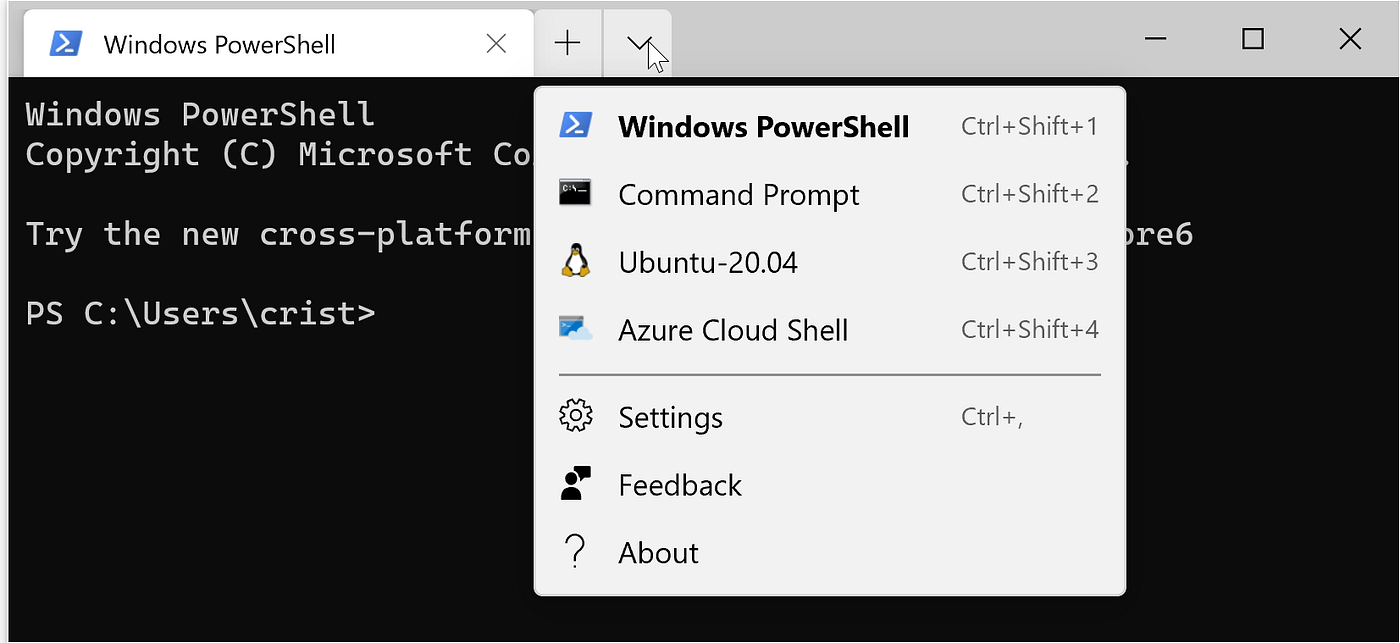1400x643 pixels.
Task: Click the Azure Cloud Shell icon
Action: 576,329
